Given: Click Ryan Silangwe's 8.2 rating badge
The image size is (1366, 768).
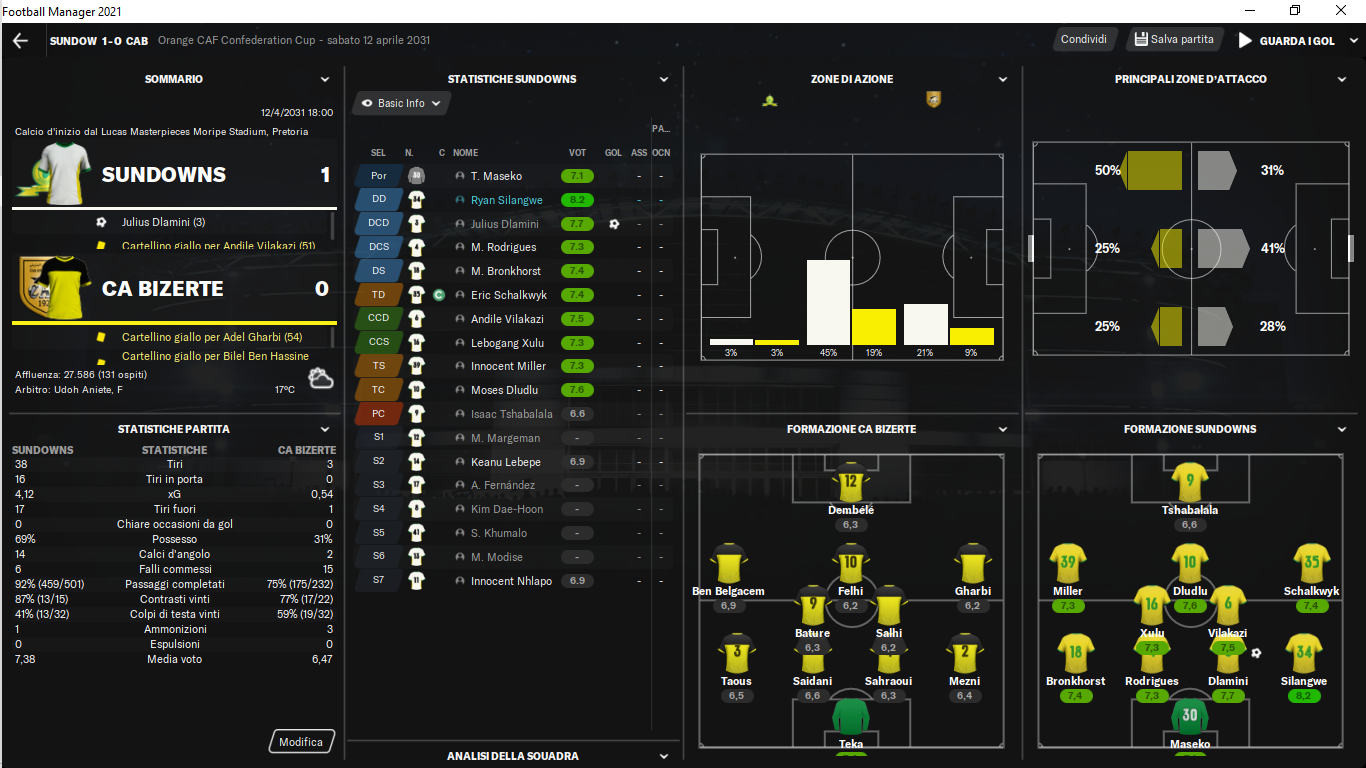Looking at the screenshot, I should (577, 200).
